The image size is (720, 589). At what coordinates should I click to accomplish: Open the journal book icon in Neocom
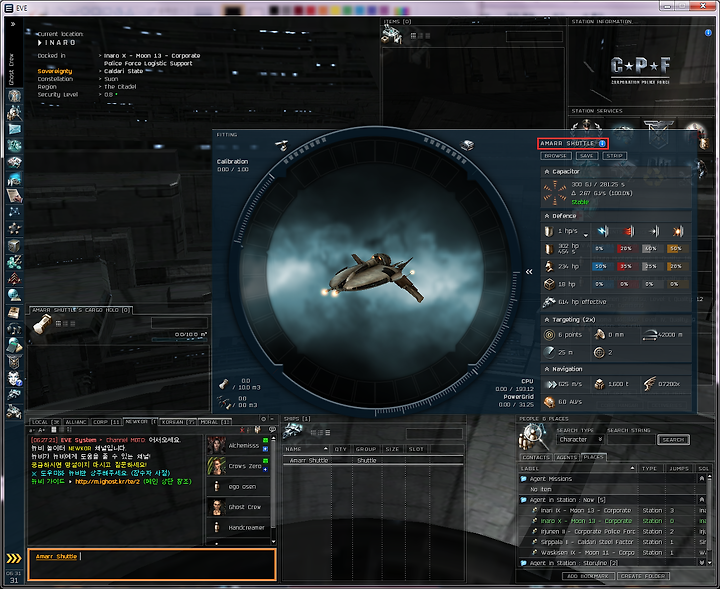tap(15, 312)
